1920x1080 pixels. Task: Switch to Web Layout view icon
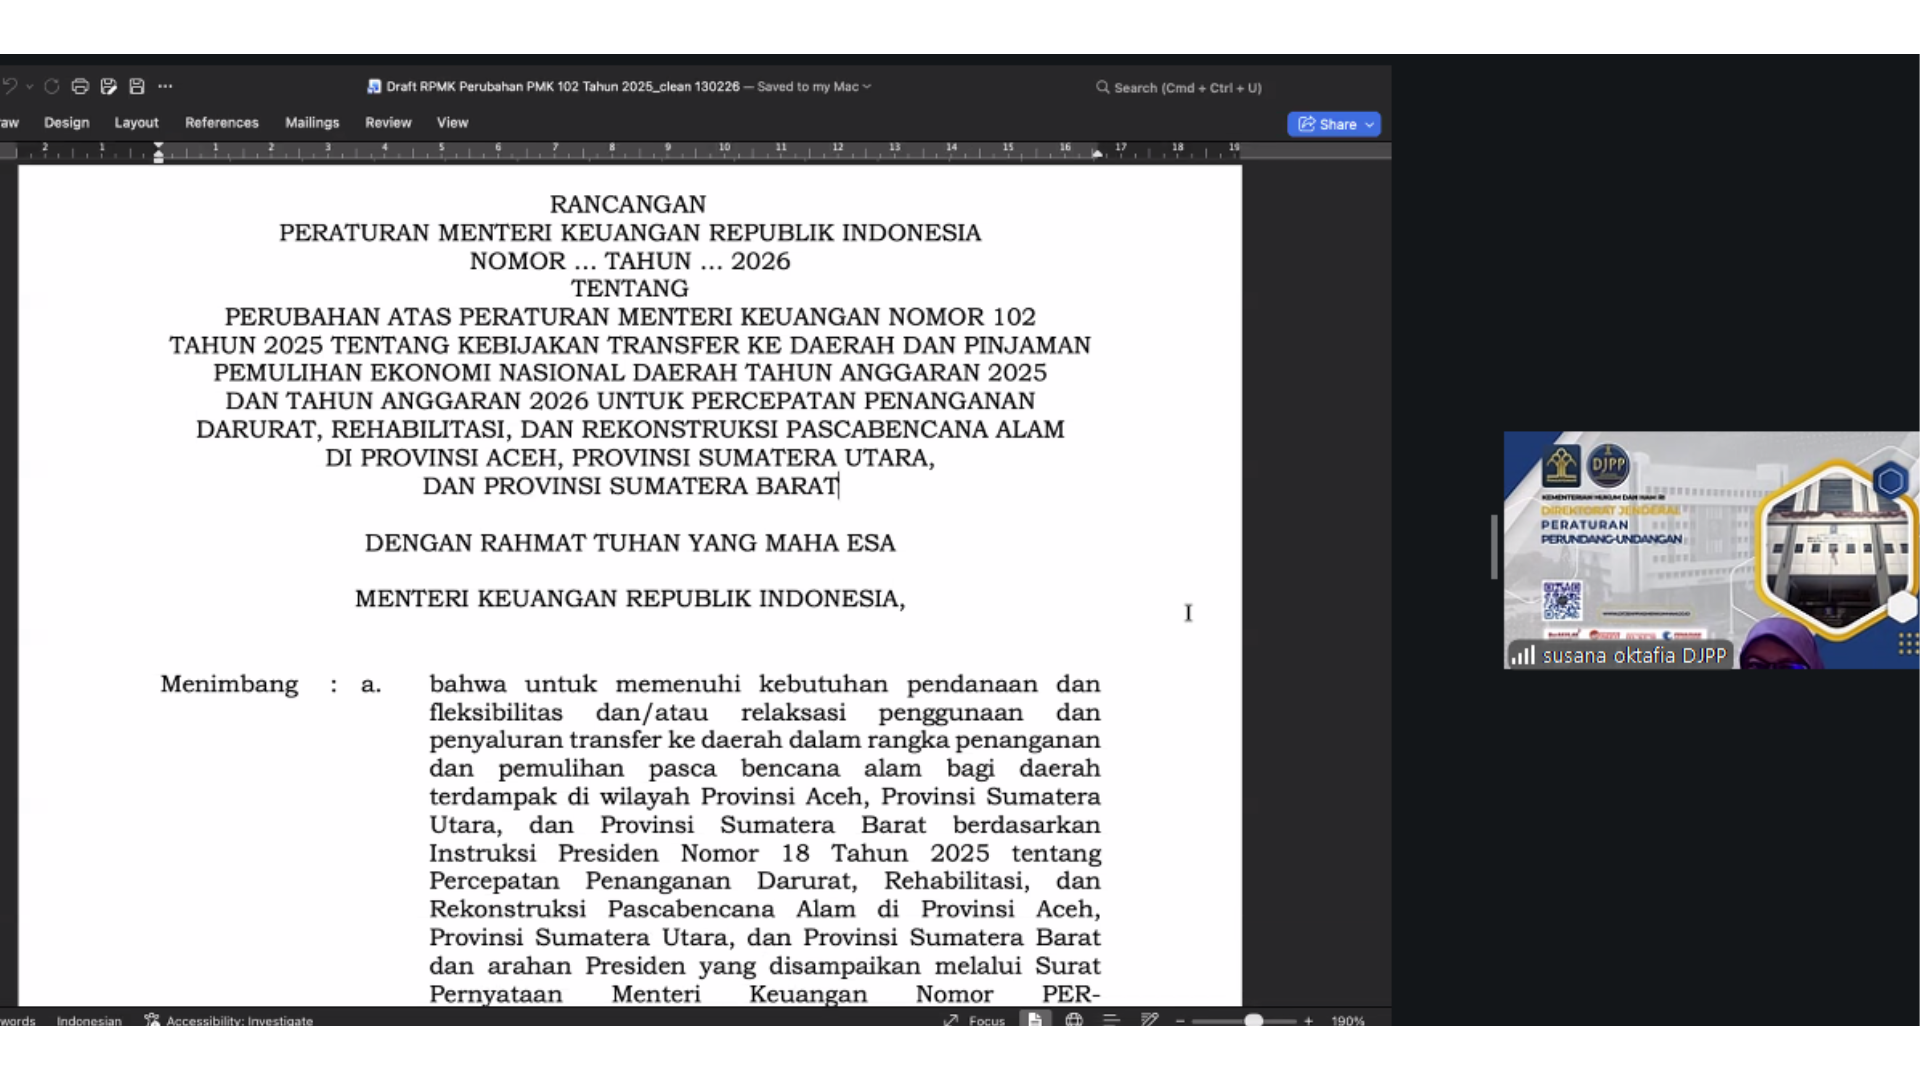[x=1074, y=1020]
